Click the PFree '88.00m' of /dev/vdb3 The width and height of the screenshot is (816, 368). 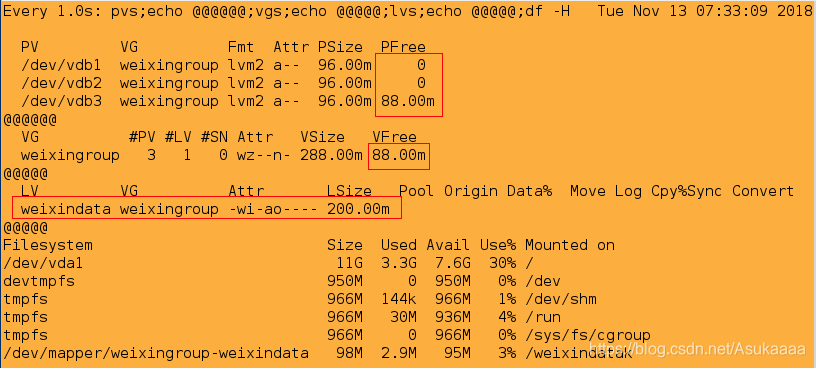pos(408,101)
